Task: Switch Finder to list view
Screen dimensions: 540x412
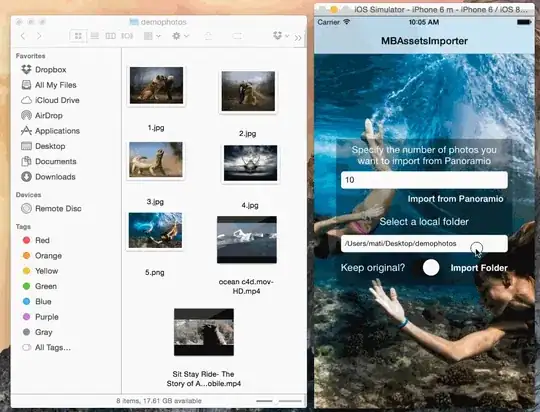Action: click(94, 36)
